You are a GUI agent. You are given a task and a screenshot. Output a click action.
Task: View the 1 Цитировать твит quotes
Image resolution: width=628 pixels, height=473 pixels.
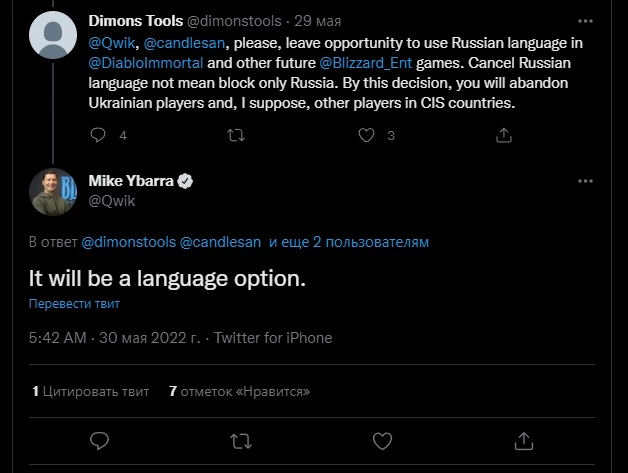(x=91, y=391)
